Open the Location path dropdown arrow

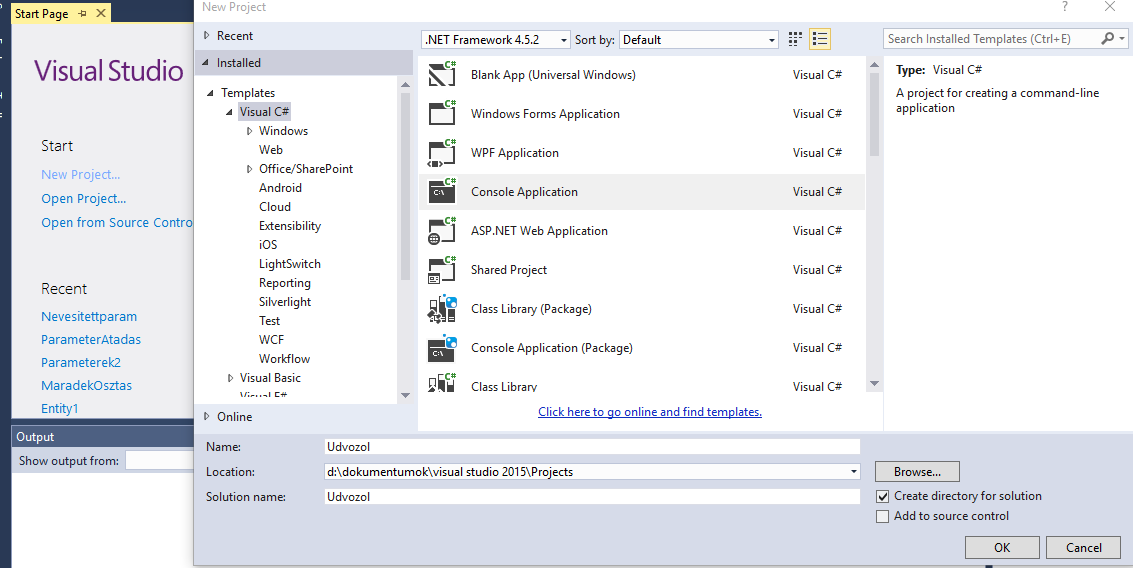(854, 472)
